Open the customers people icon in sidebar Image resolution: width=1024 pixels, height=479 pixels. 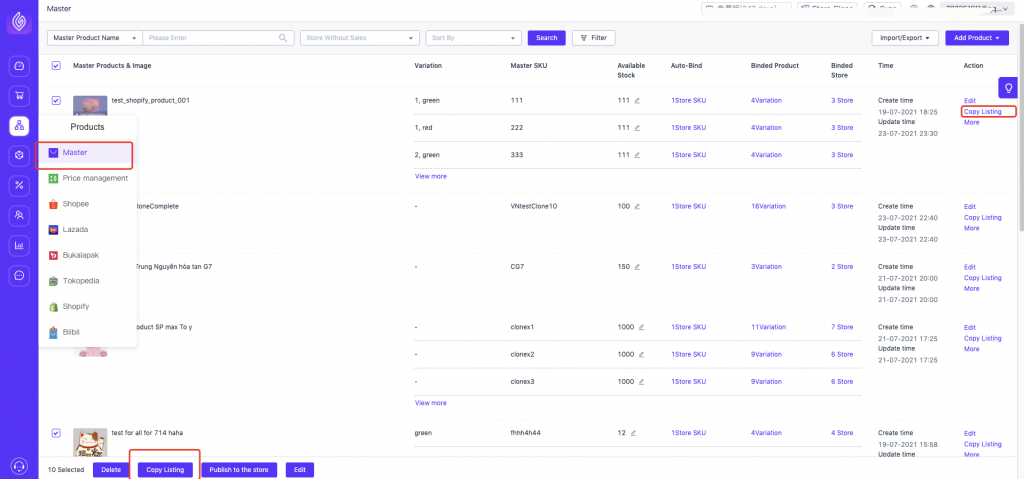click(19, 215)
